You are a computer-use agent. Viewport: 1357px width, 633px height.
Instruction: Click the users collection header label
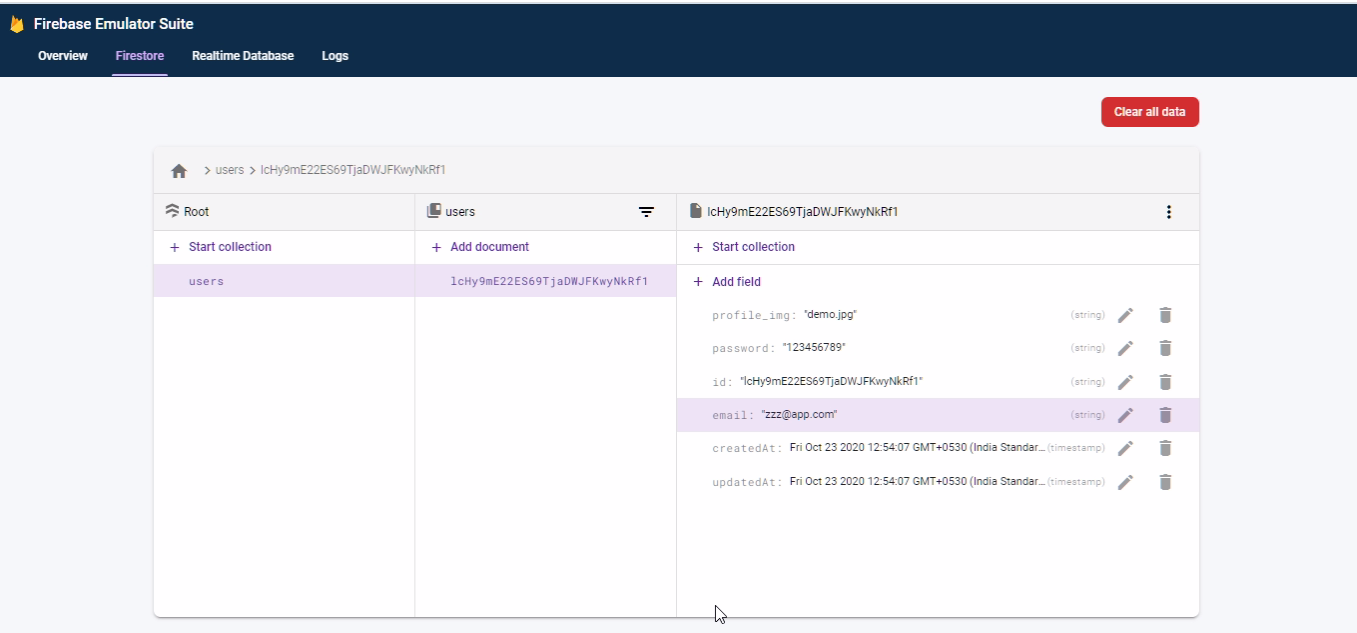pyautogui.click(x=460, y=212)
